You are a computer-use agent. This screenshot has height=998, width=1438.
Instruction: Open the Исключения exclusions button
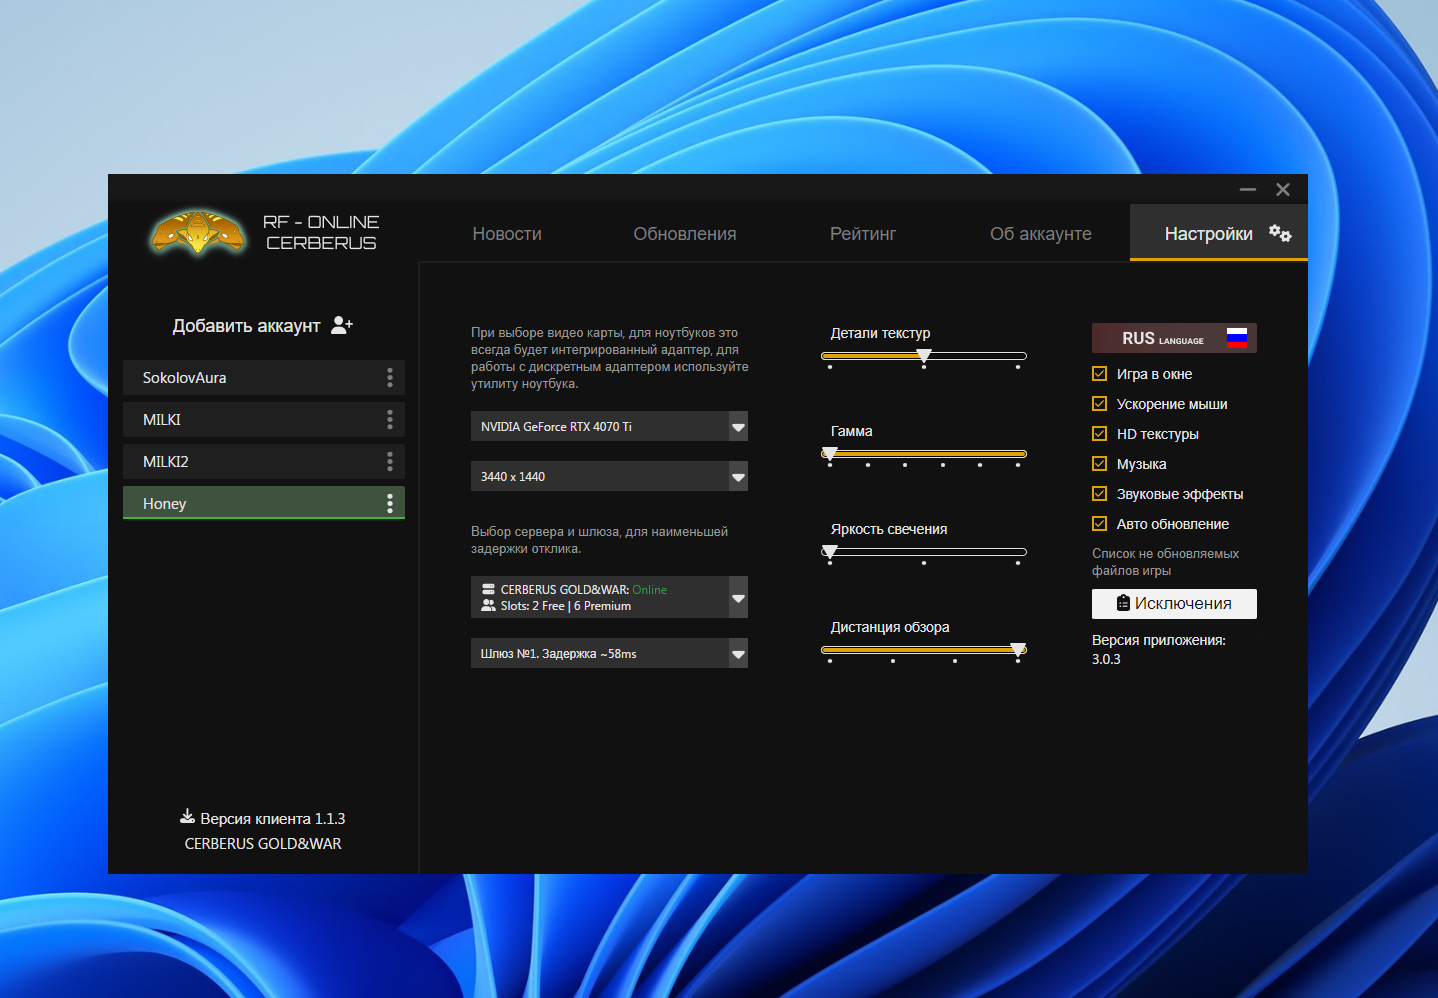click(x=1174, y=603)
